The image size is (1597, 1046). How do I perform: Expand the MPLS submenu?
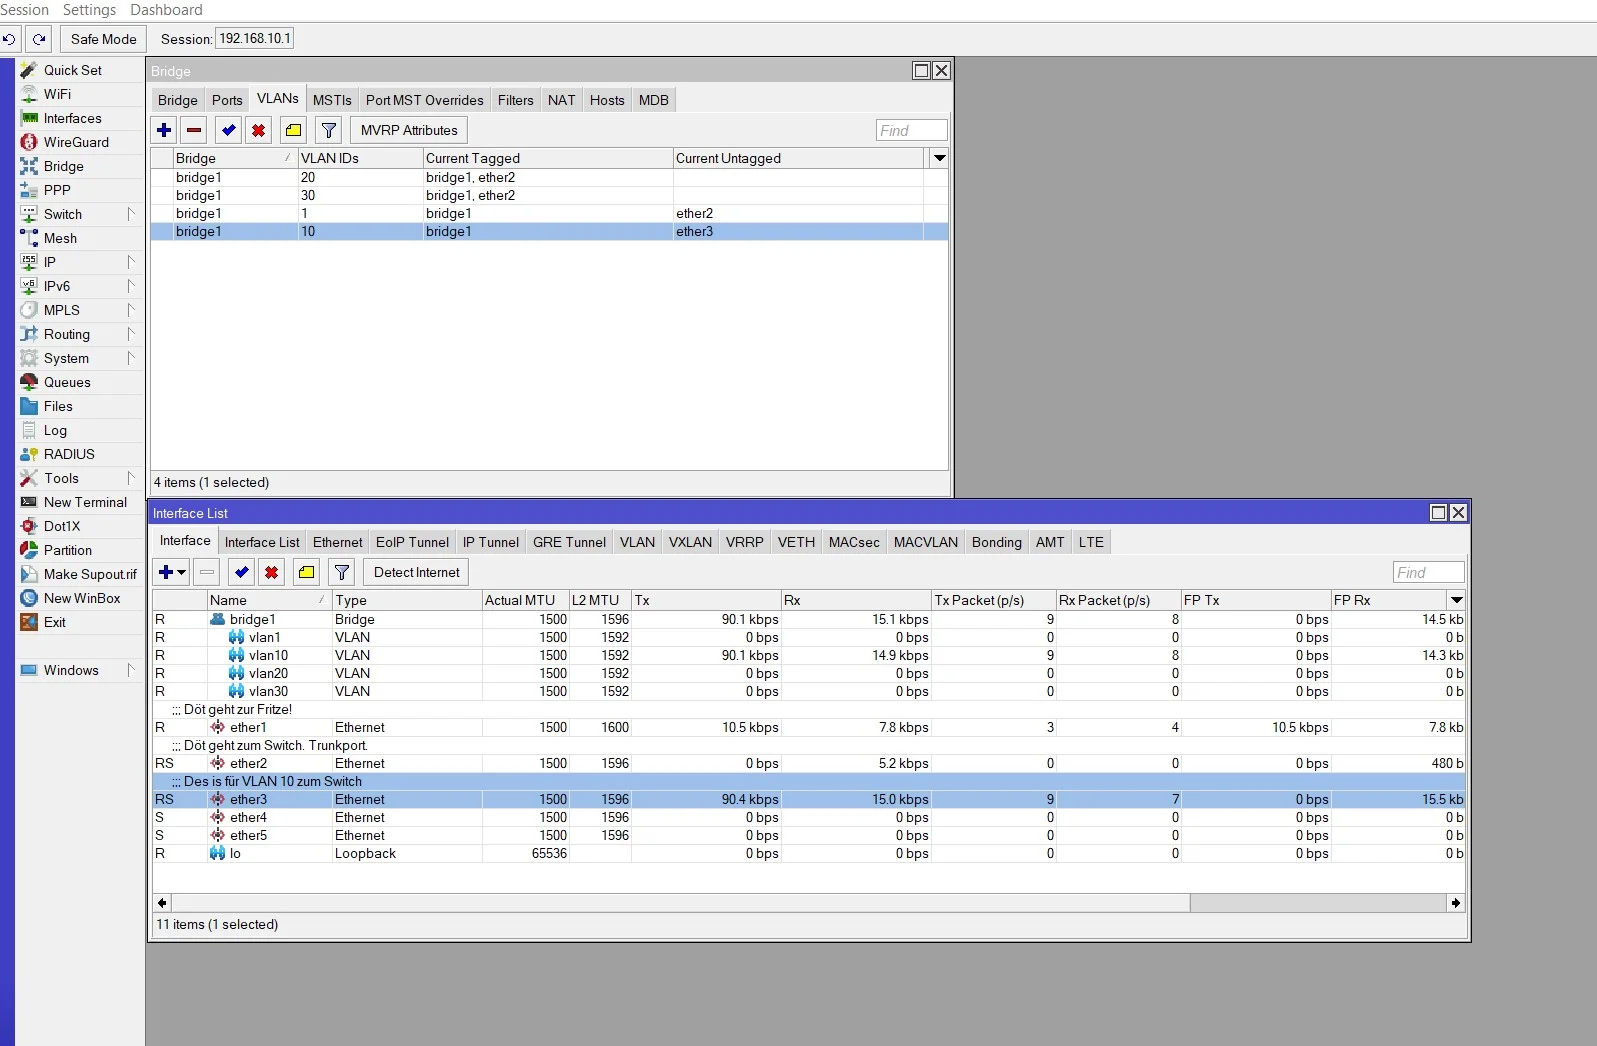[x=131, y=310]
